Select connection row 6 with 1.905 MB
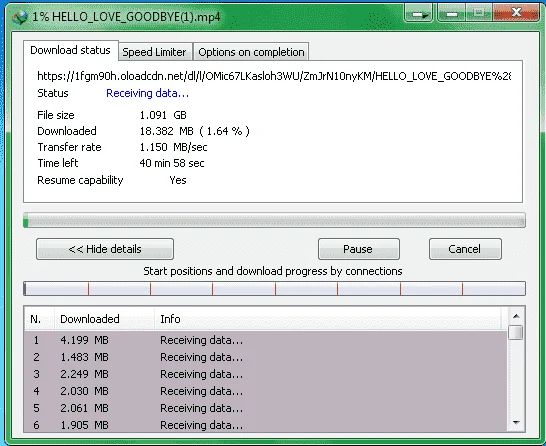Screen dimensions: 546x446 [x=266, y=425]
